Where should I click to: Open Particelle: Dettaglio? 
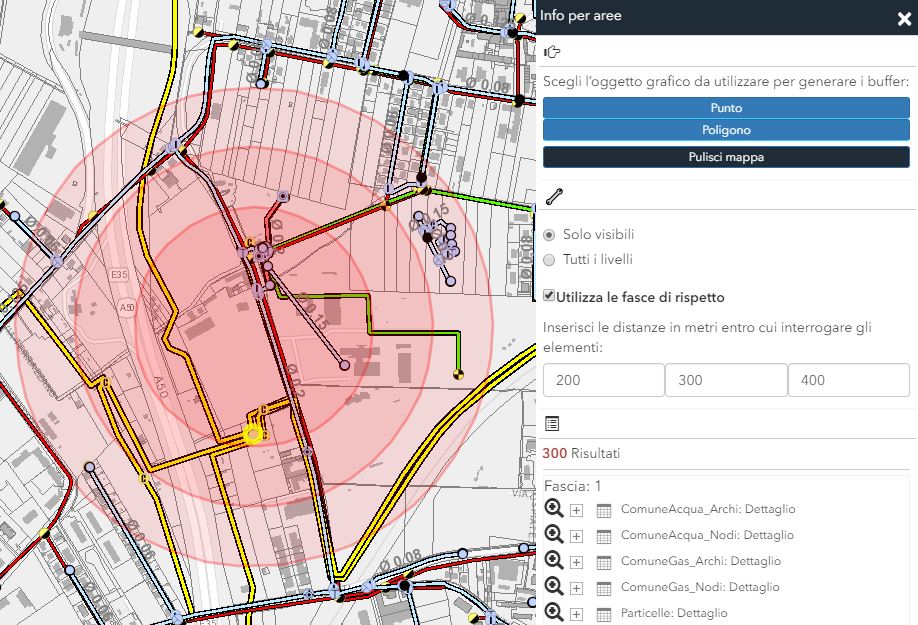coord(674,613)
